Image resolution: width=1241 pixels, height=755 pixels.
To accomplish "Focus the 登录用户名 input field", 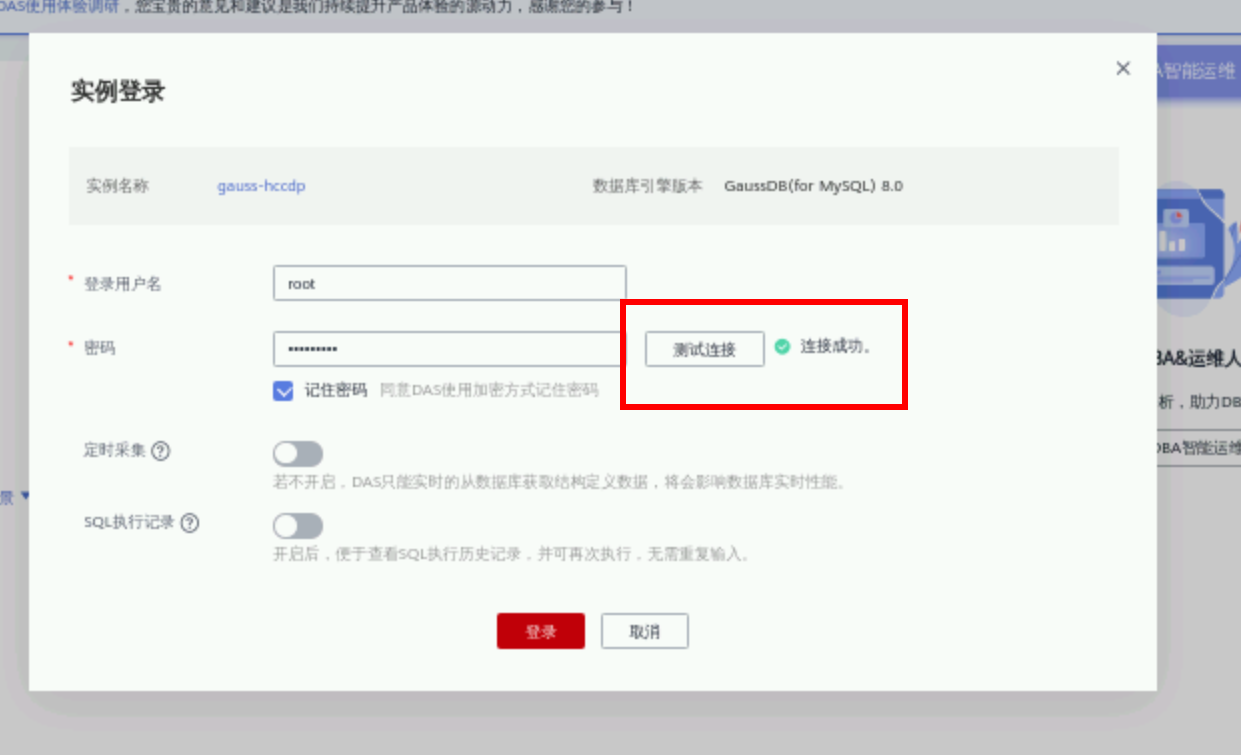I will pyautogui.click(x=450, y=283).
